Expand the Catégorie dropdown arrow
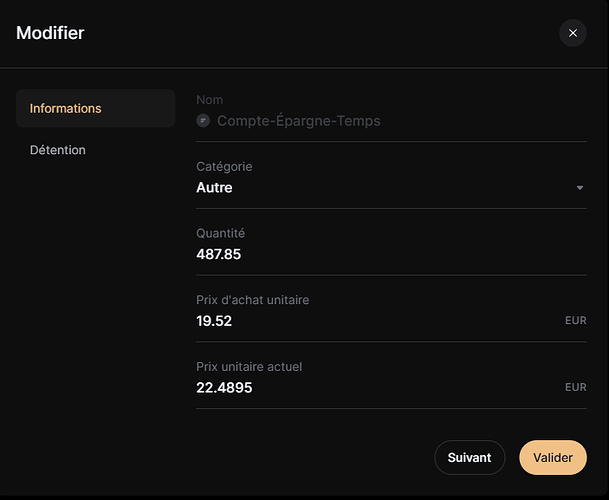This screenshot has width=609, height=500. pyautogui.click(x=579, y=188)
